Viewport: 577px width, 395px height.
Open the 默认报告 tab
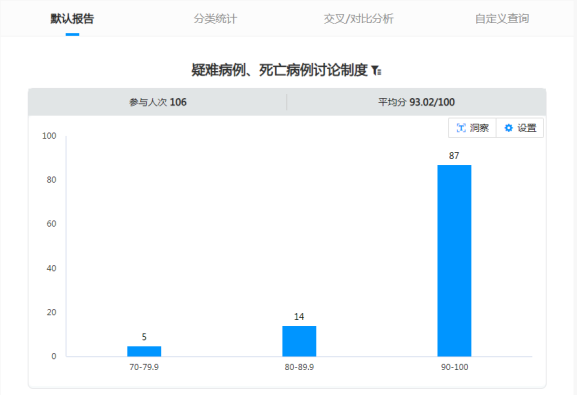(x=72, y=18)
